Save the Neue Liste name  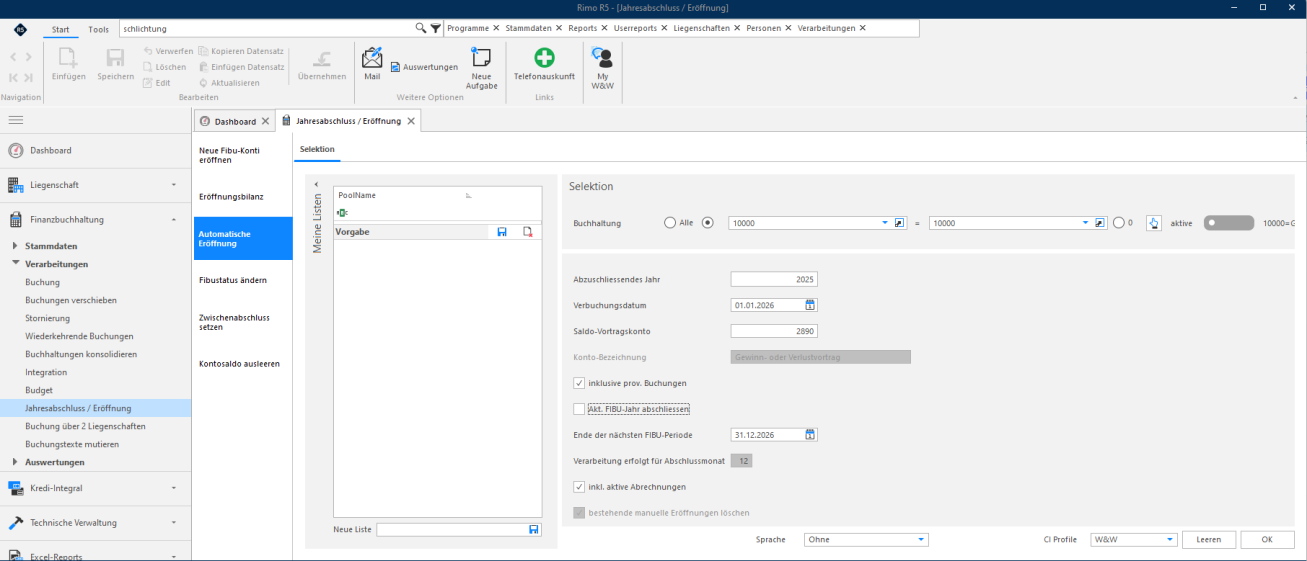point(534,529)
